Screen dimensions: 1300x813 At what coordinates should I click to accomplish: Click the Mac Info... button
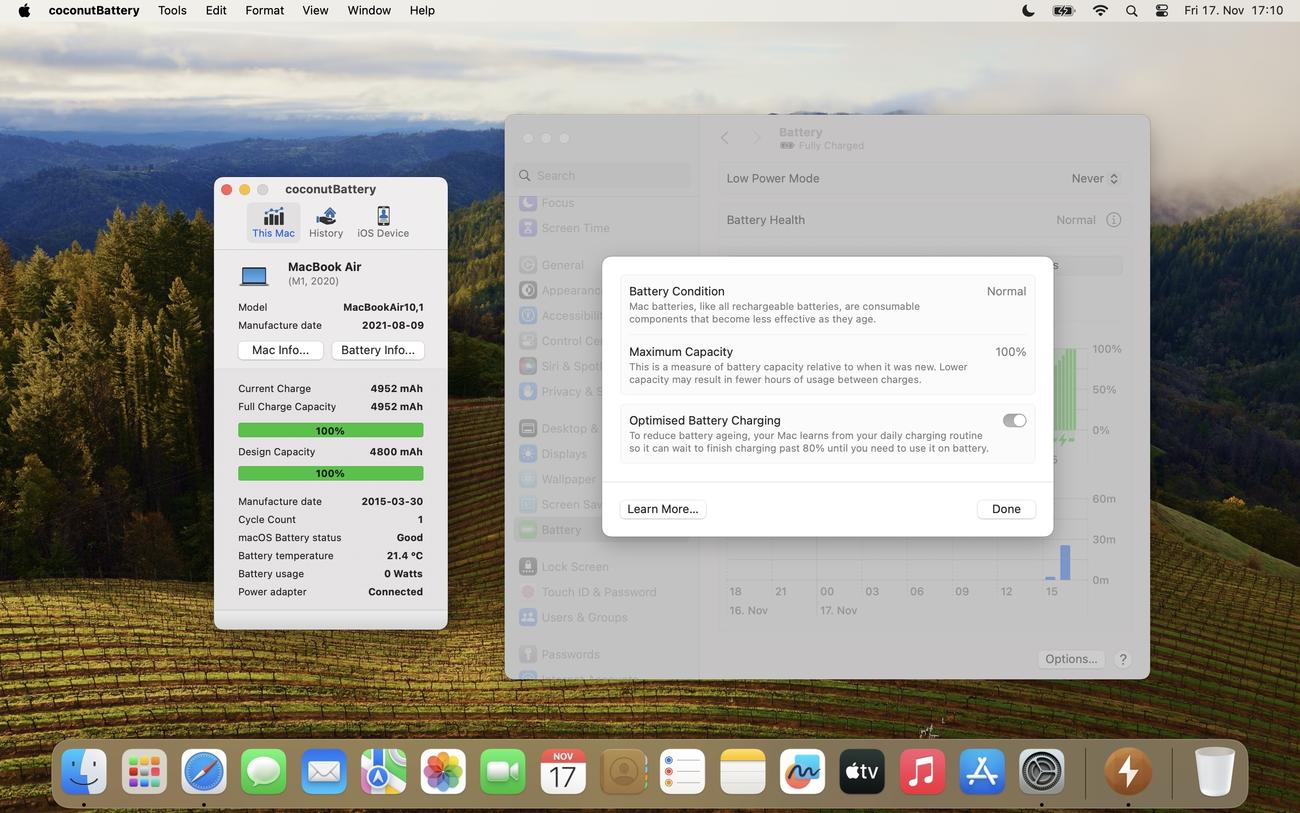pos(280,350)
